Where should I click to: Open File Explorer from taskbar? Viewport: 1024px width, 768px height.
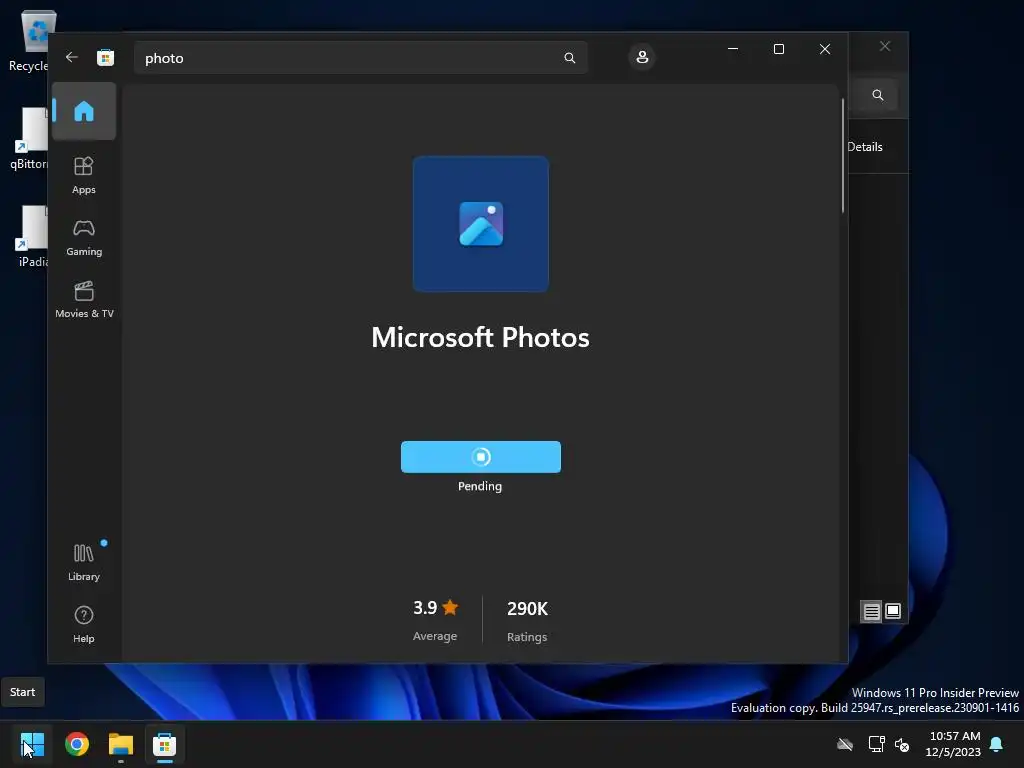(121, 744)
